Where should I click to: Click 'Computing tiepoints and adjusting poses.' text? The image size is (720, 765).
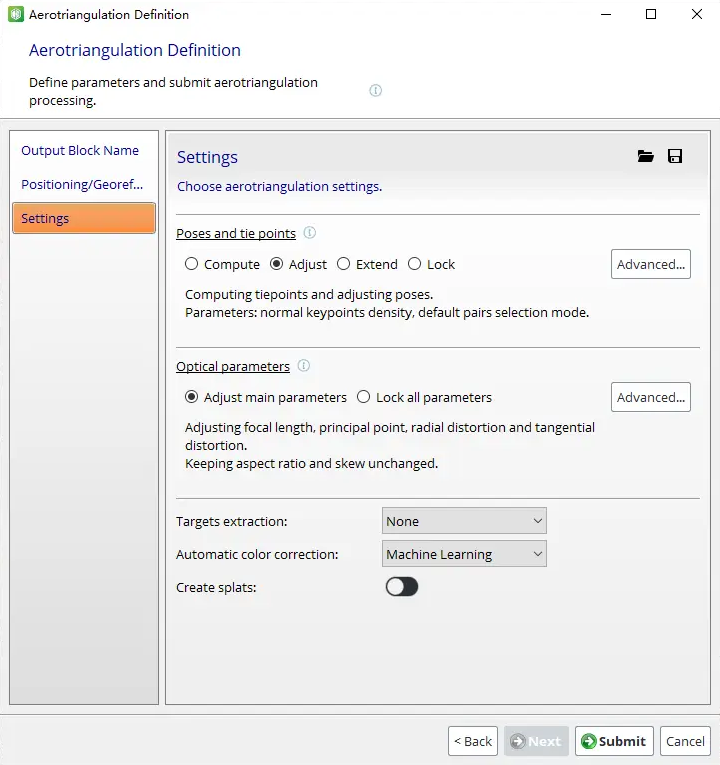(309, 294)
